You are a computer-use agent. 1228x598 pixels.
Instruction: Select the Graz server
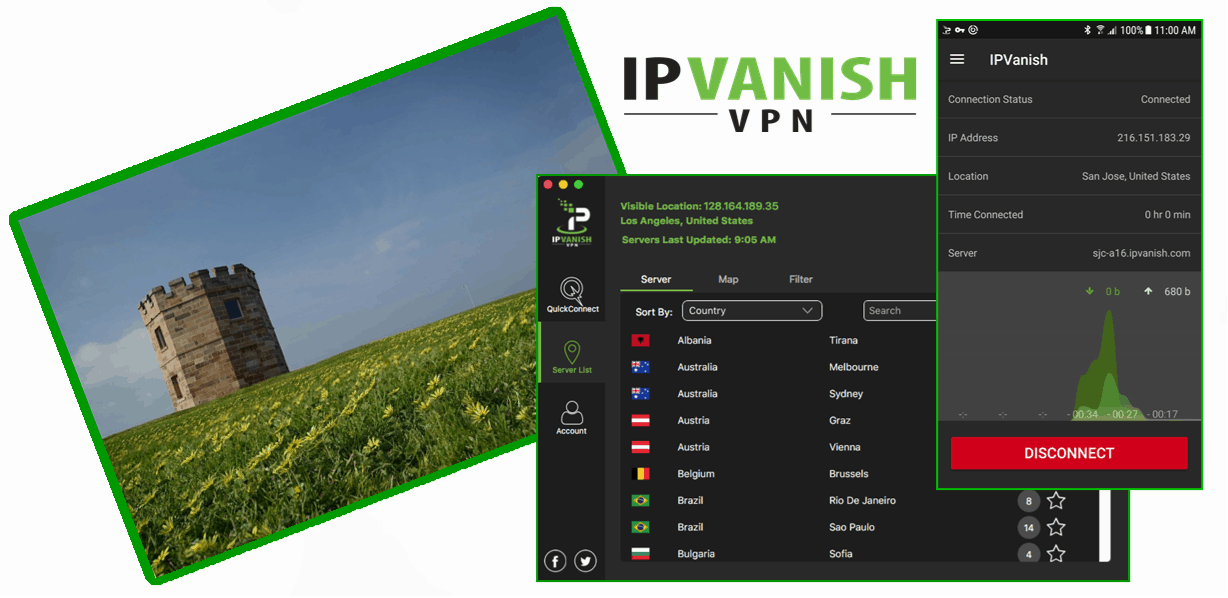pyautogui.click(x=840, y=421)
